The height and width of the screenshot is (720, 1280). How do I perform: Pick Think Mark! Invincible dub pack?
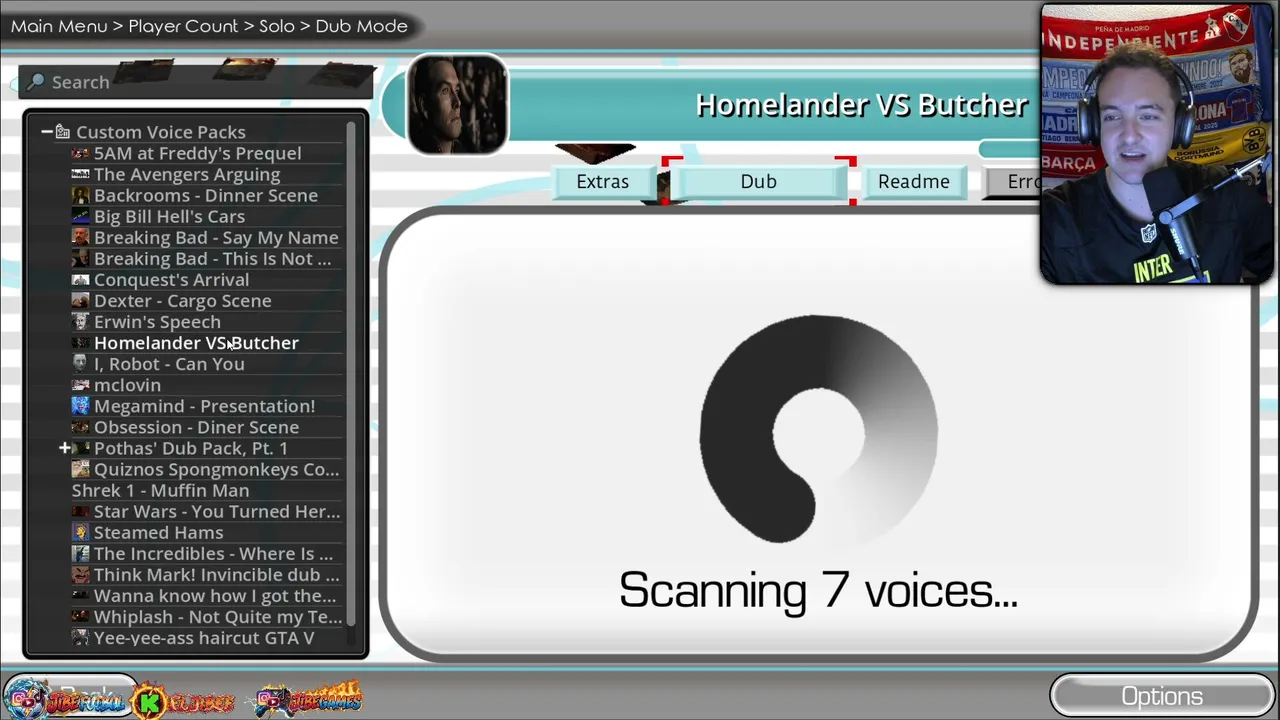click(207, 574)
